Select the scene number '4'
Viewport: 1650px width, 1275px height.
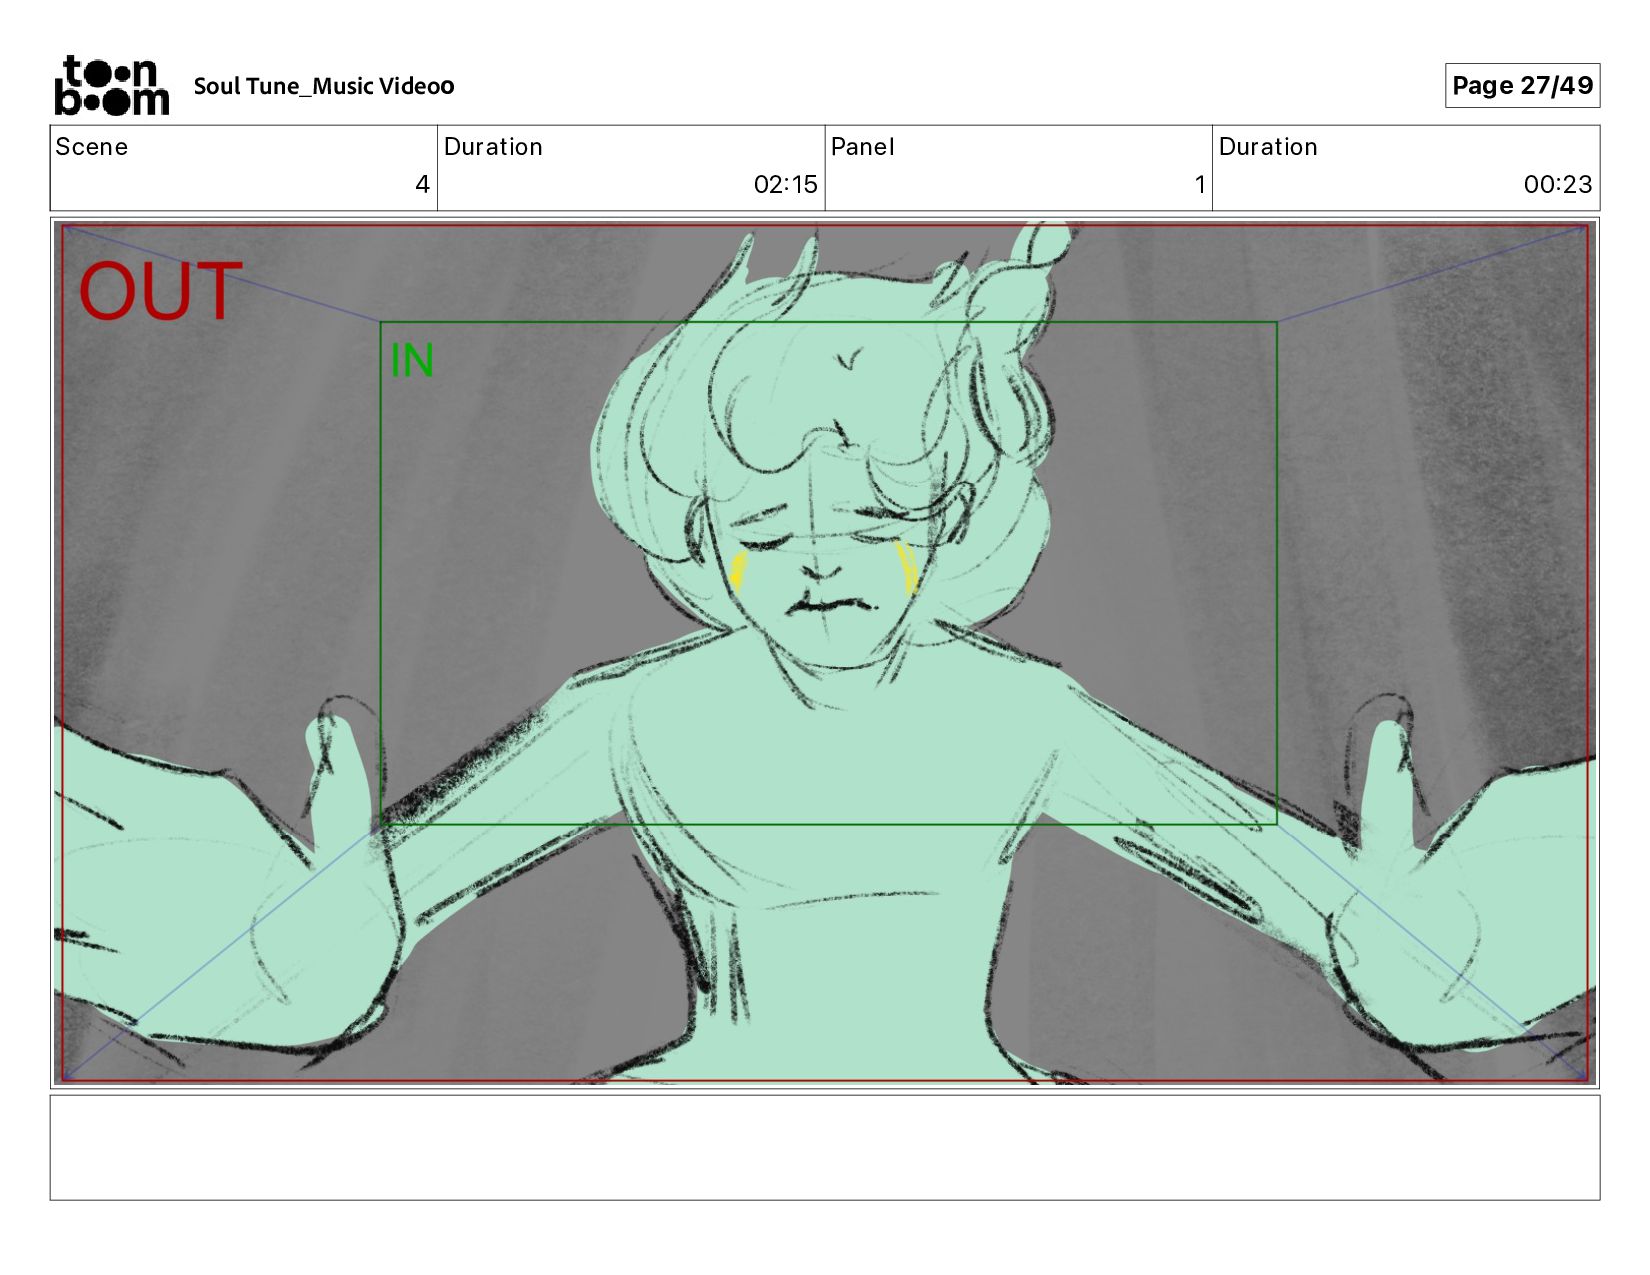click(422, 184)
